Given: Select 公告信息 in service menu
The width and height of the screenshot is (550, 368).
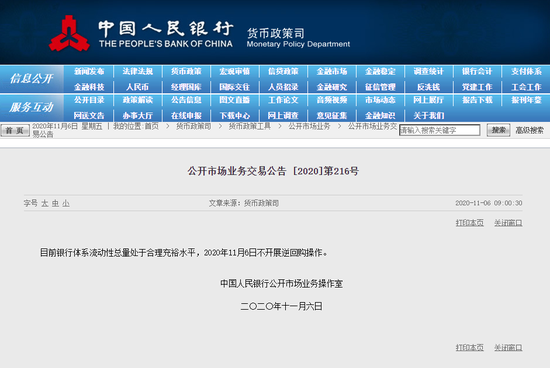Looking at the screenshot, I should pos(186,100).
